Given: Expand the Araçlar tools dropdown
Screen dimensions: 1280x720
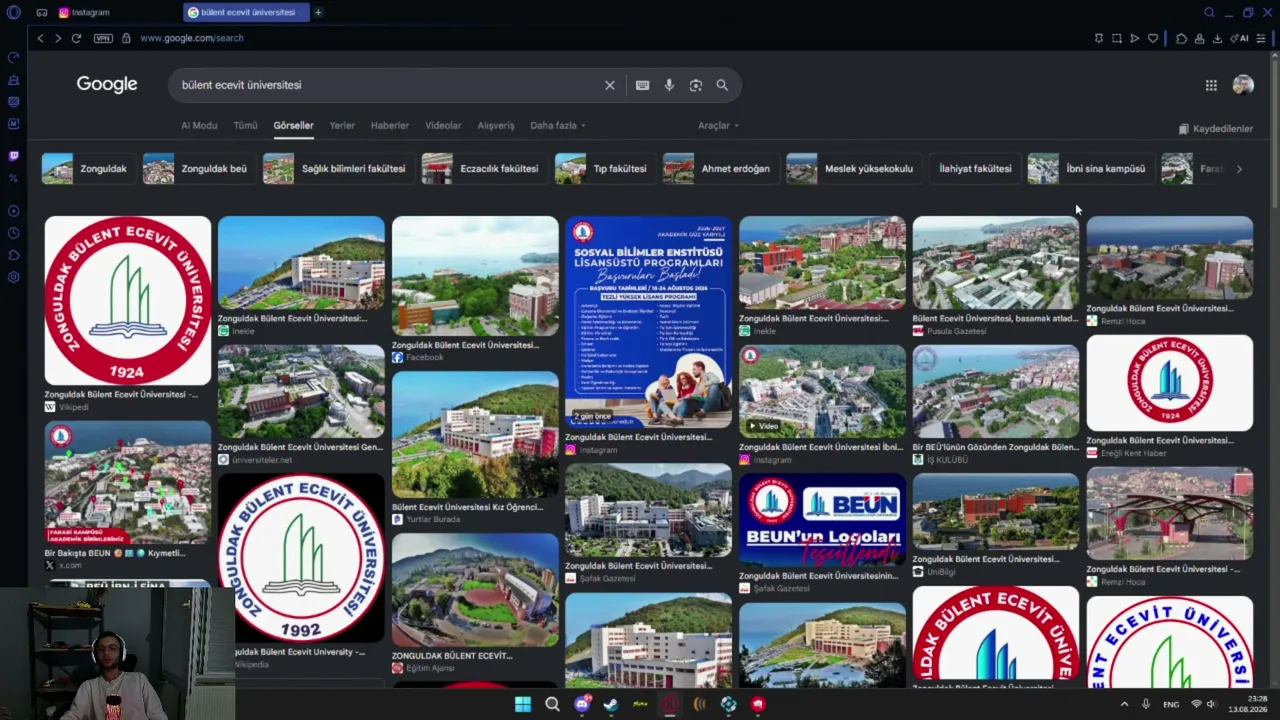Looking at the screenshot, I should pyautogui.click(x=718, y=125).
